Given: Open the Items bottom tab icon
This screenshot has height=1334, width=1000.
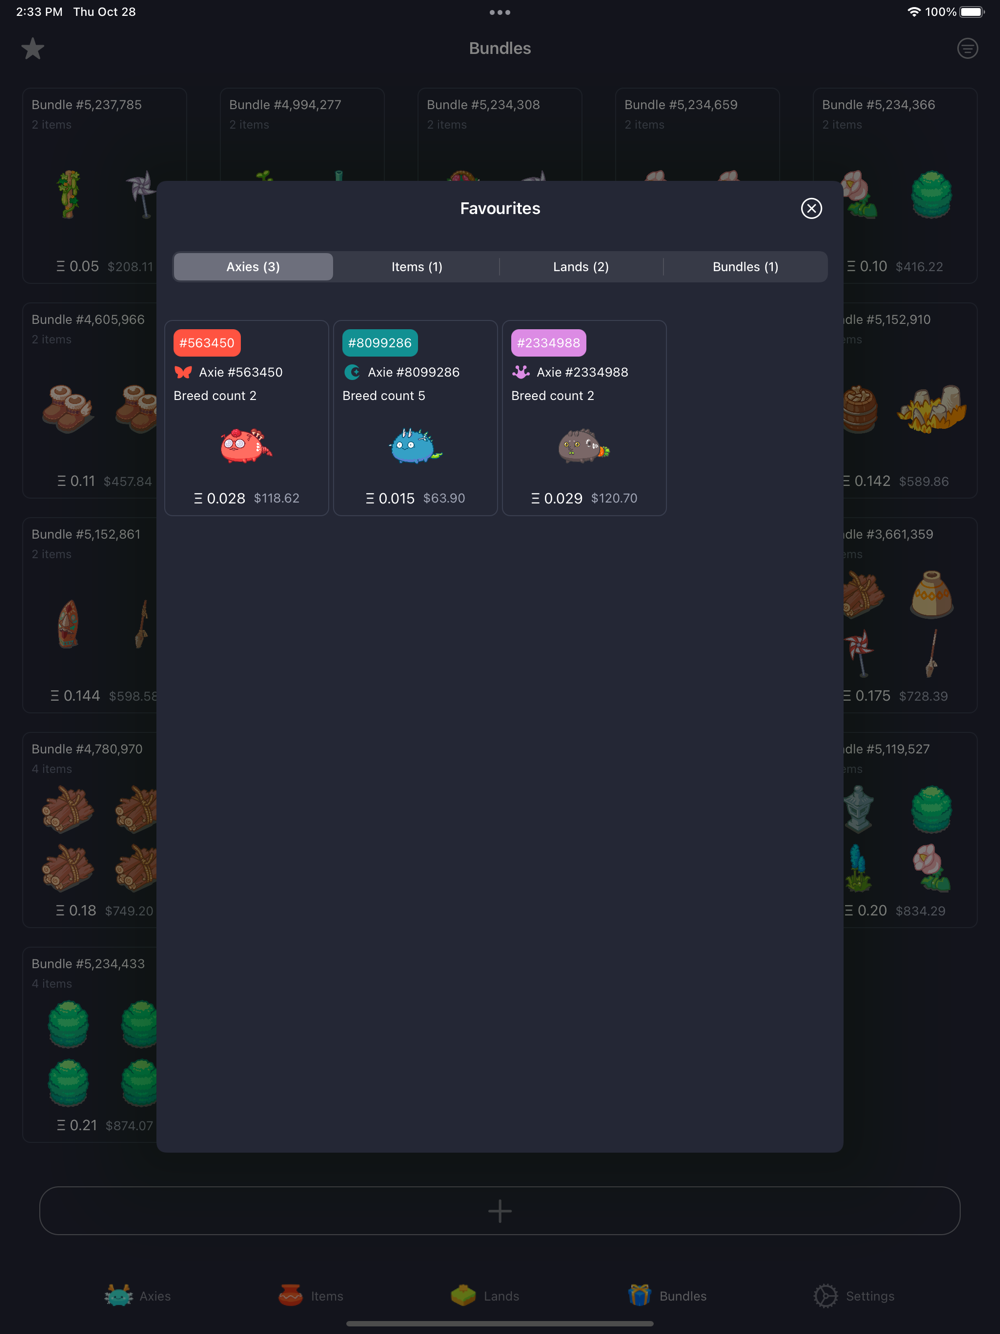Looking at the screenshot, I should pyautogui.click(x=291, y=1295).
